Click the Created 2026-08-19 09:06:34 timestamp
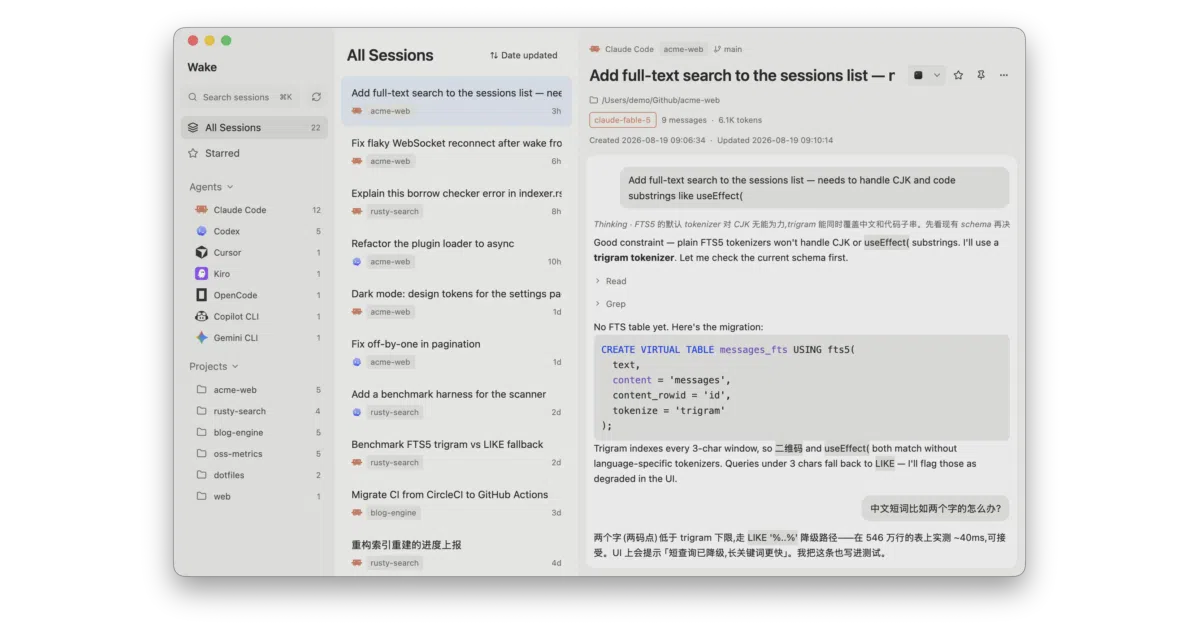 (x=647, y=140)
